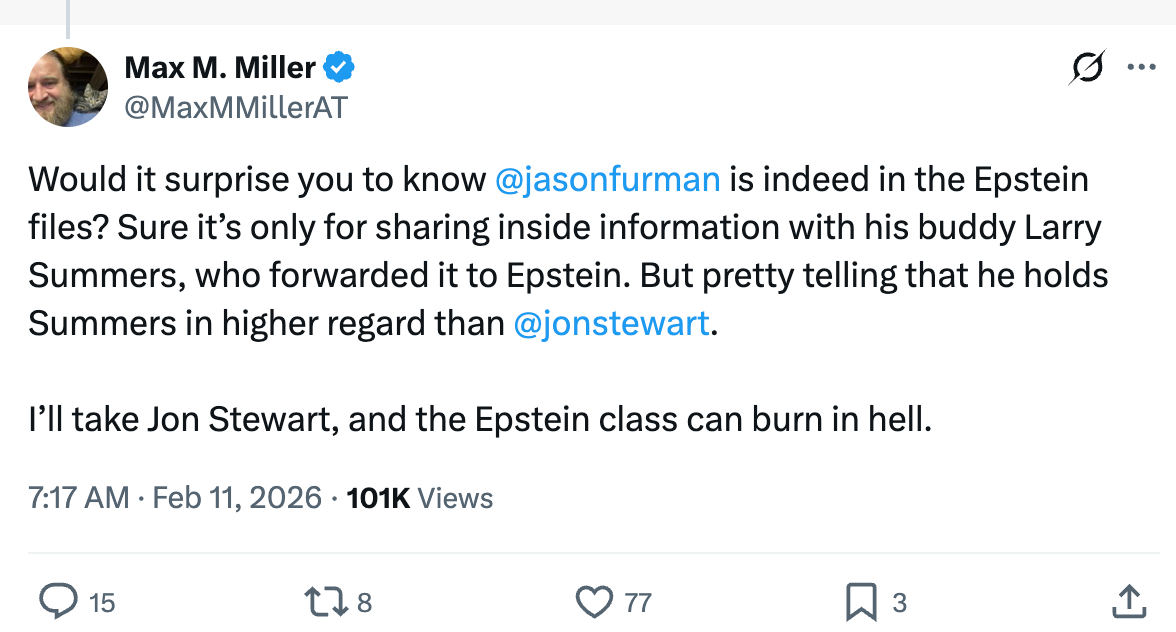
Task: View the 101K Views analytics
Action: pyautogui.click(x=419, y=497)
